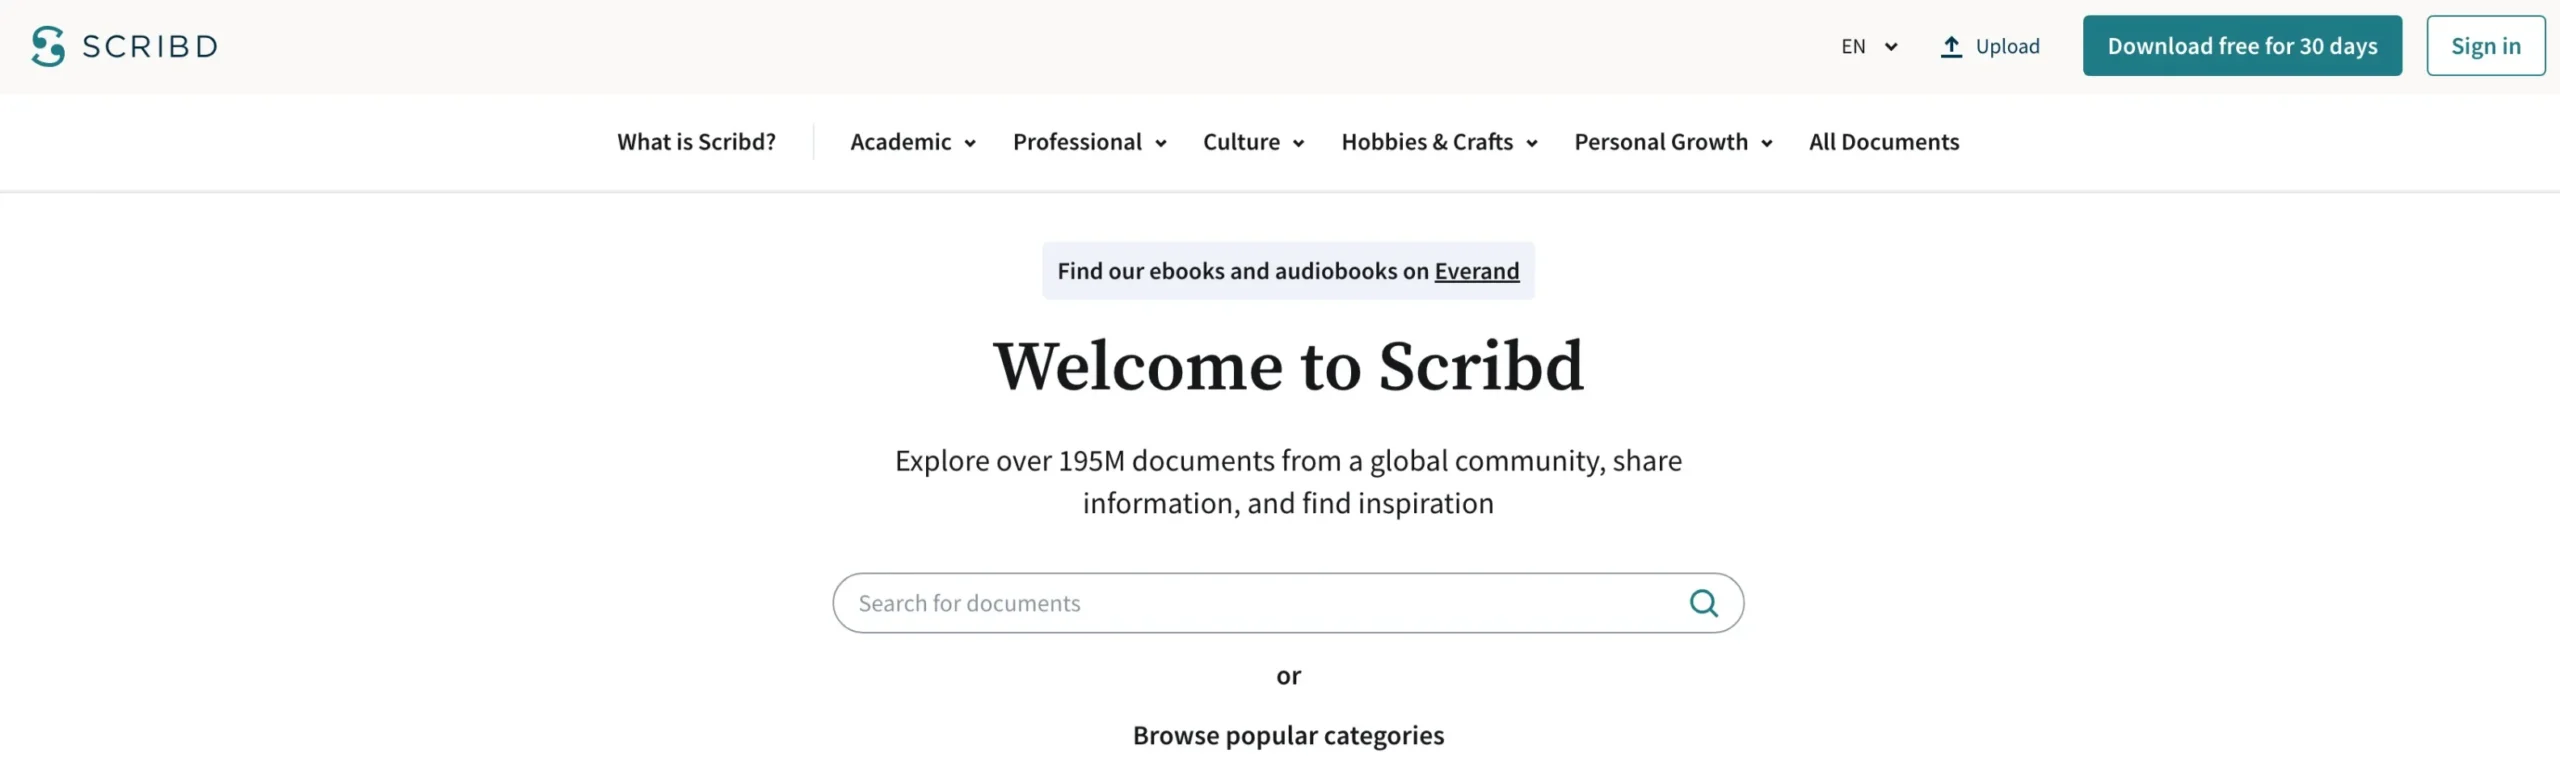The image size is (2560, 783).
Task: Click the Sign in button
Action: [2485, 45]
